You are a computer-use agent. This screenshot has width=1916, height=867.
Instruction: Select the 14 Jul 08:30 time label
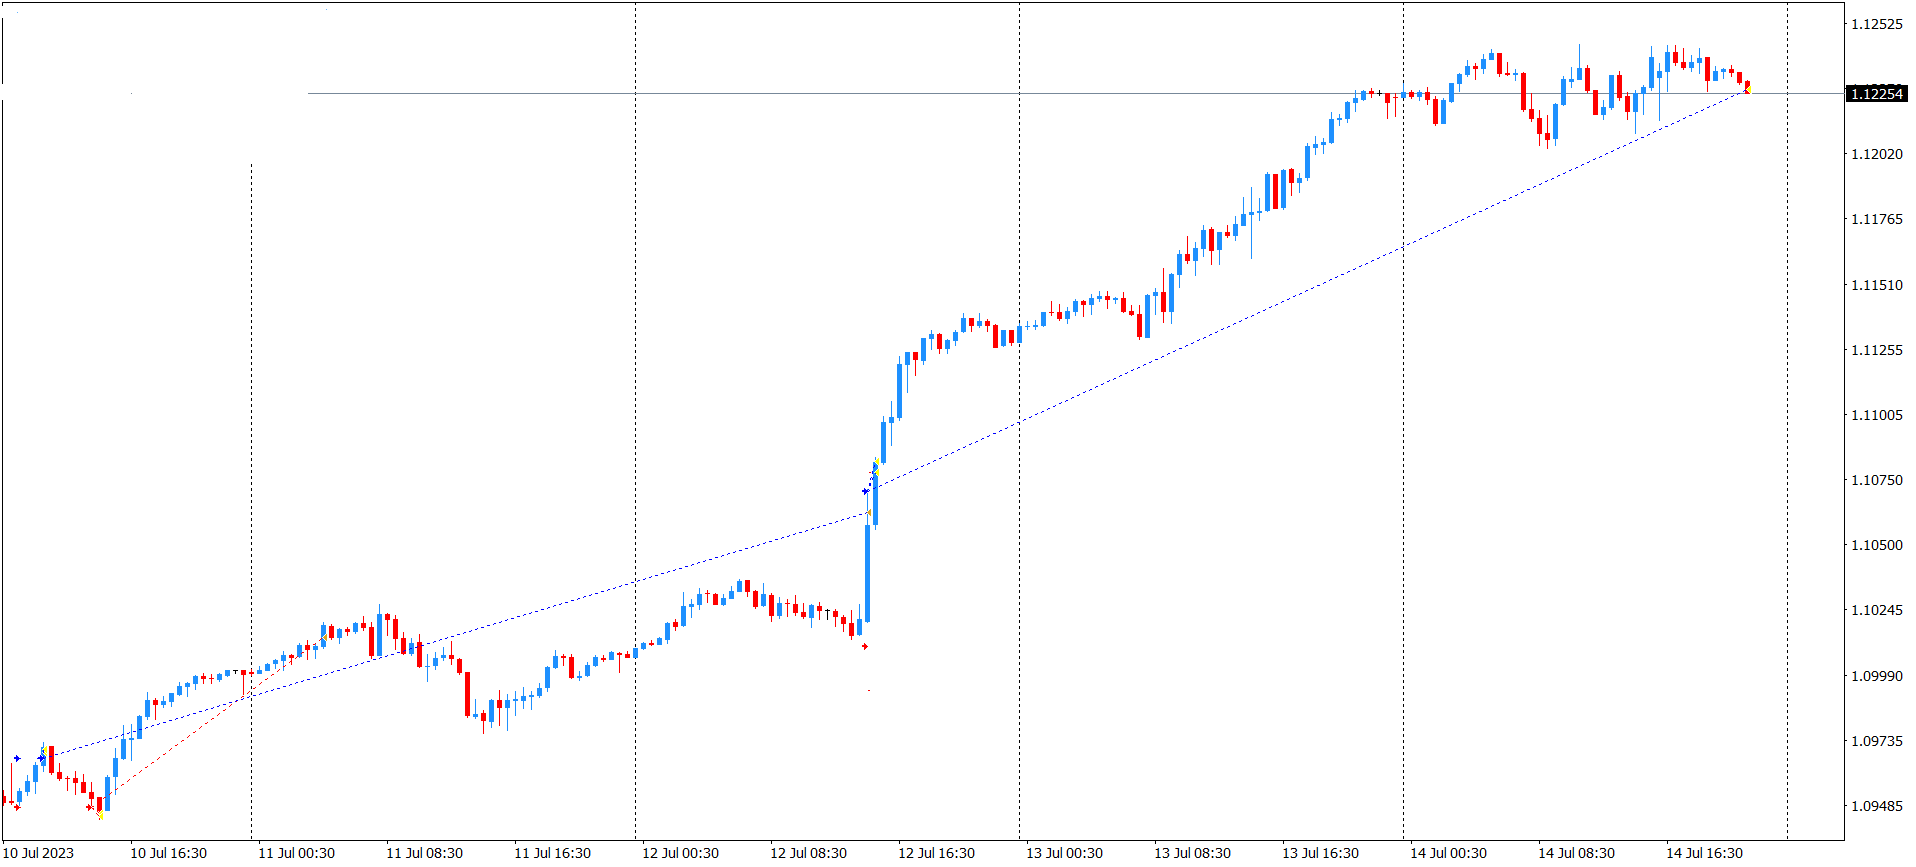(x=1576, y=853)
